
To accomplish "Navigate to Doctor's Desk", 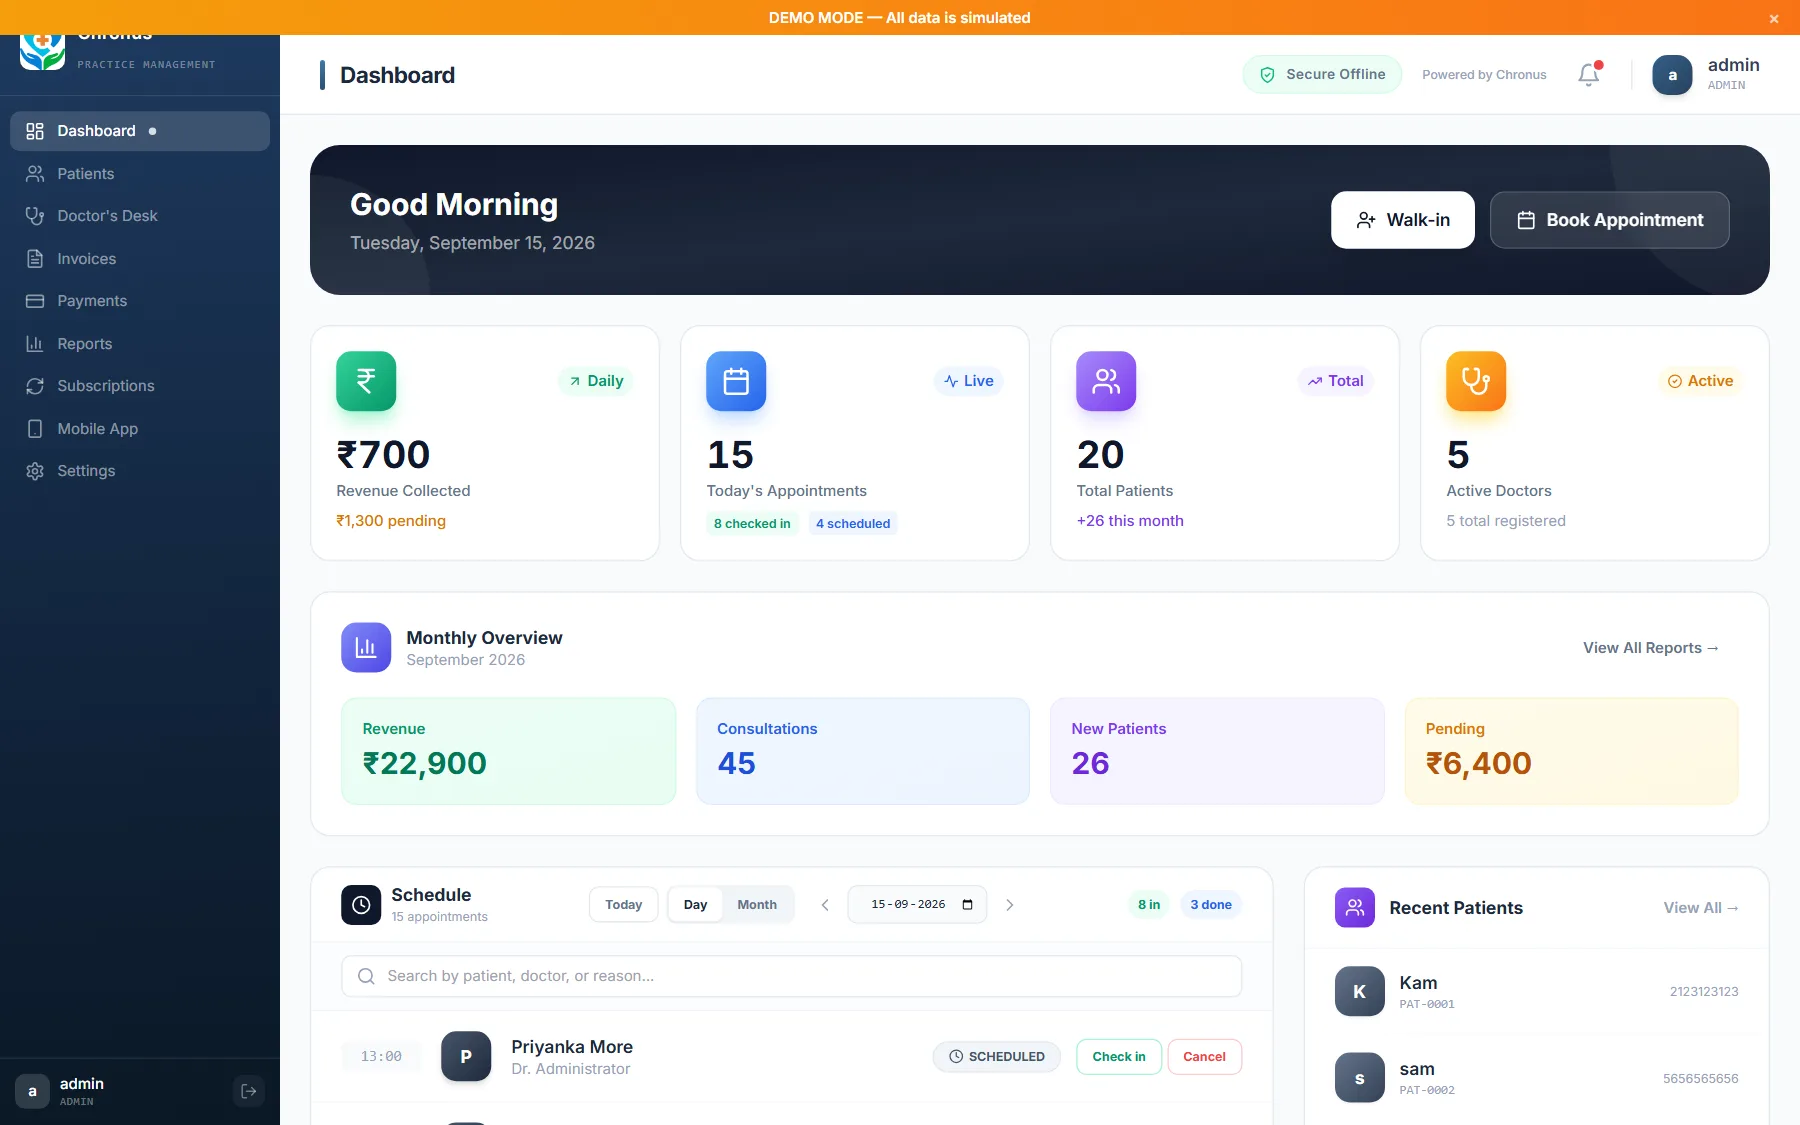I will pyautogui.click(x=140, y=216).
